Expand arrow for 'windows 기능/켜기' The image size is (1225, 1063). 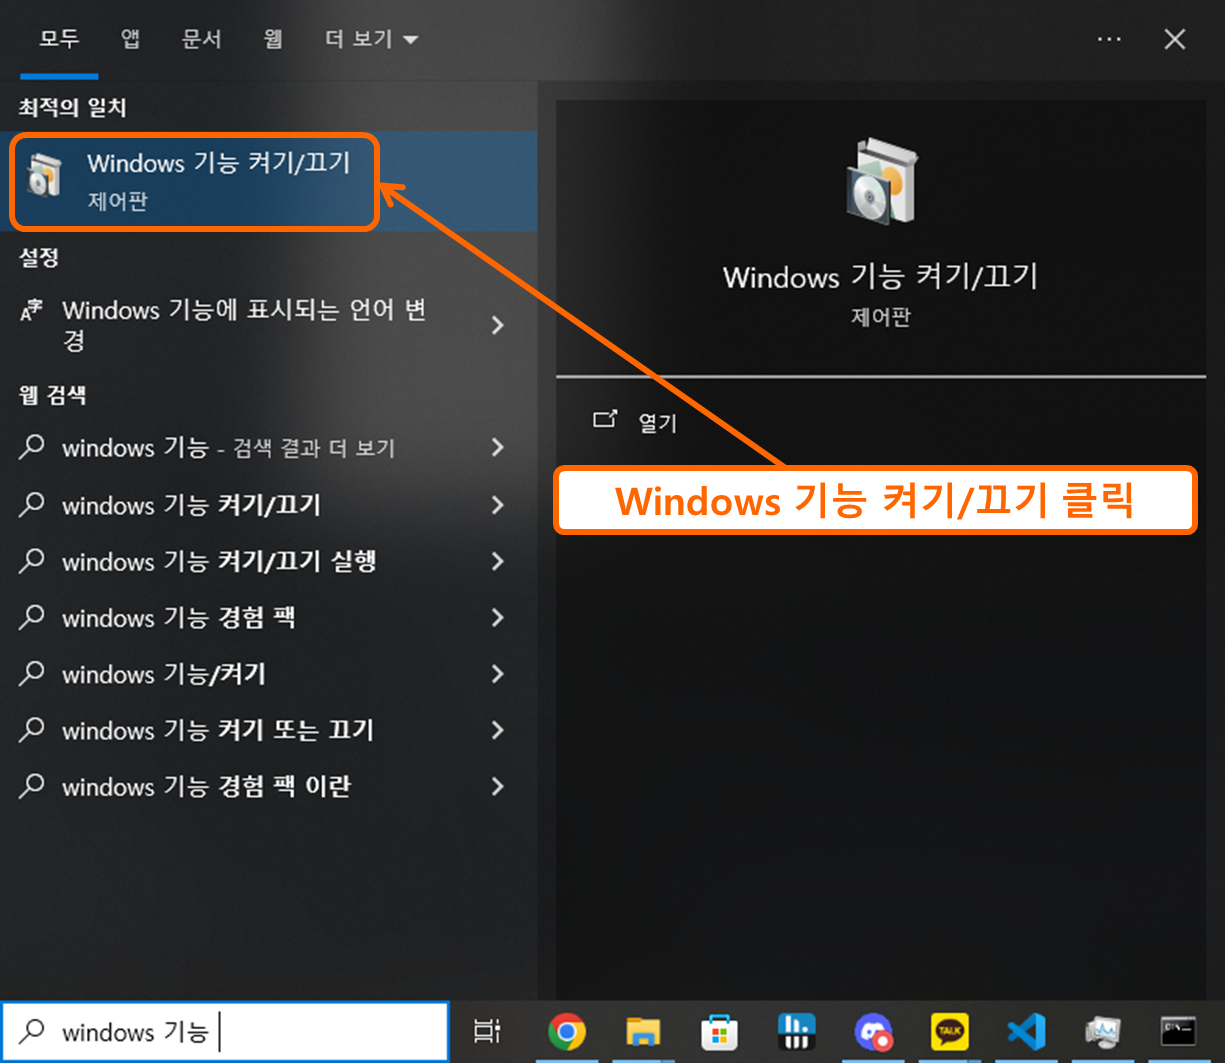[x=498, y=673]
